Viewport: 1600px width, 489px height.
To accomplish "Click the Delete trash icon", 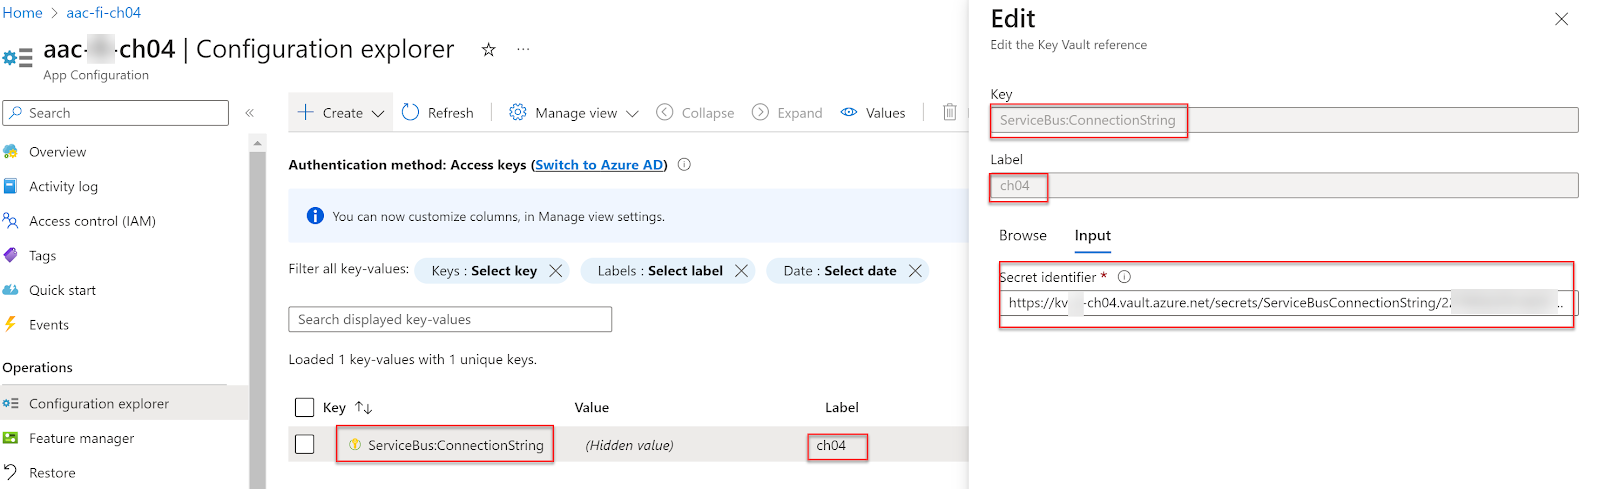I will pyautogui.click(x=949, y=113).
